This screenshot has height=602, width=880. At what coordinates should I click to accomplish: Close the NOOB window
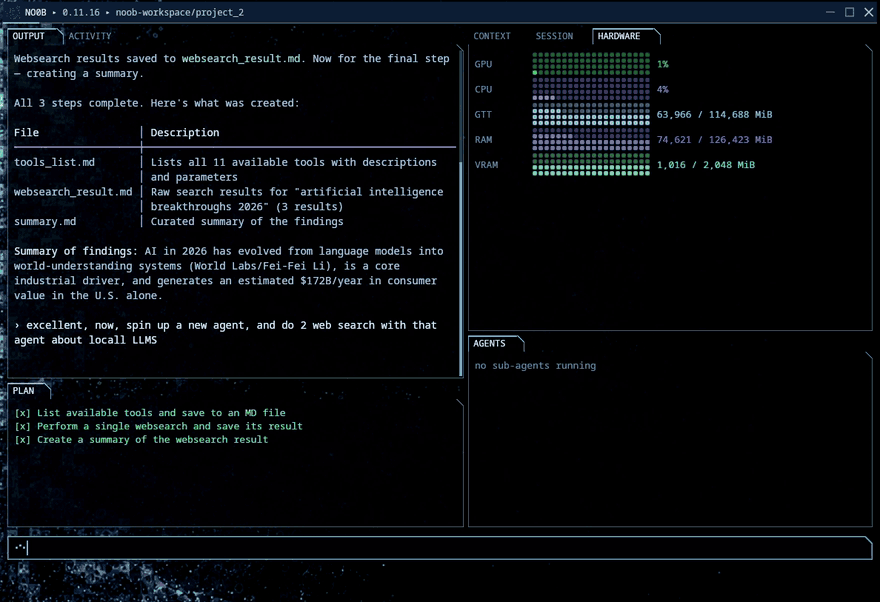coord(868,12)
